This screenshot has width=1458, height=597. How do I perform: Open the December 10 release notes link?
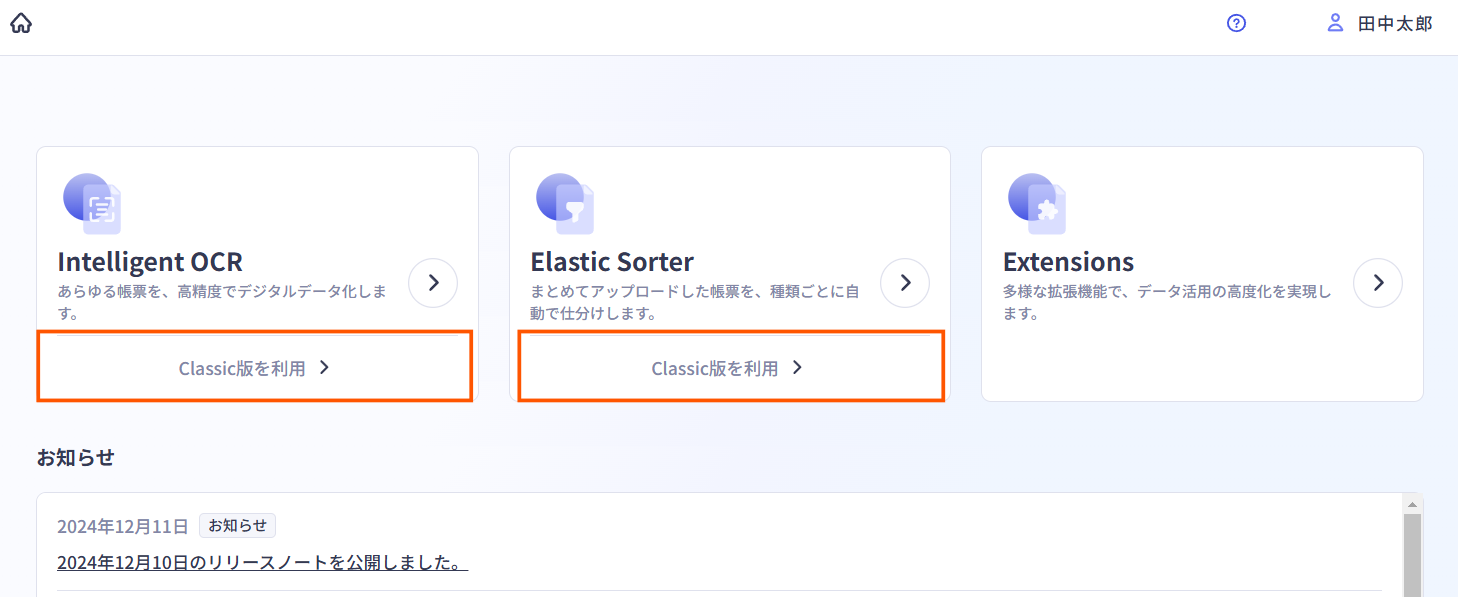click(x=263, y=563)
